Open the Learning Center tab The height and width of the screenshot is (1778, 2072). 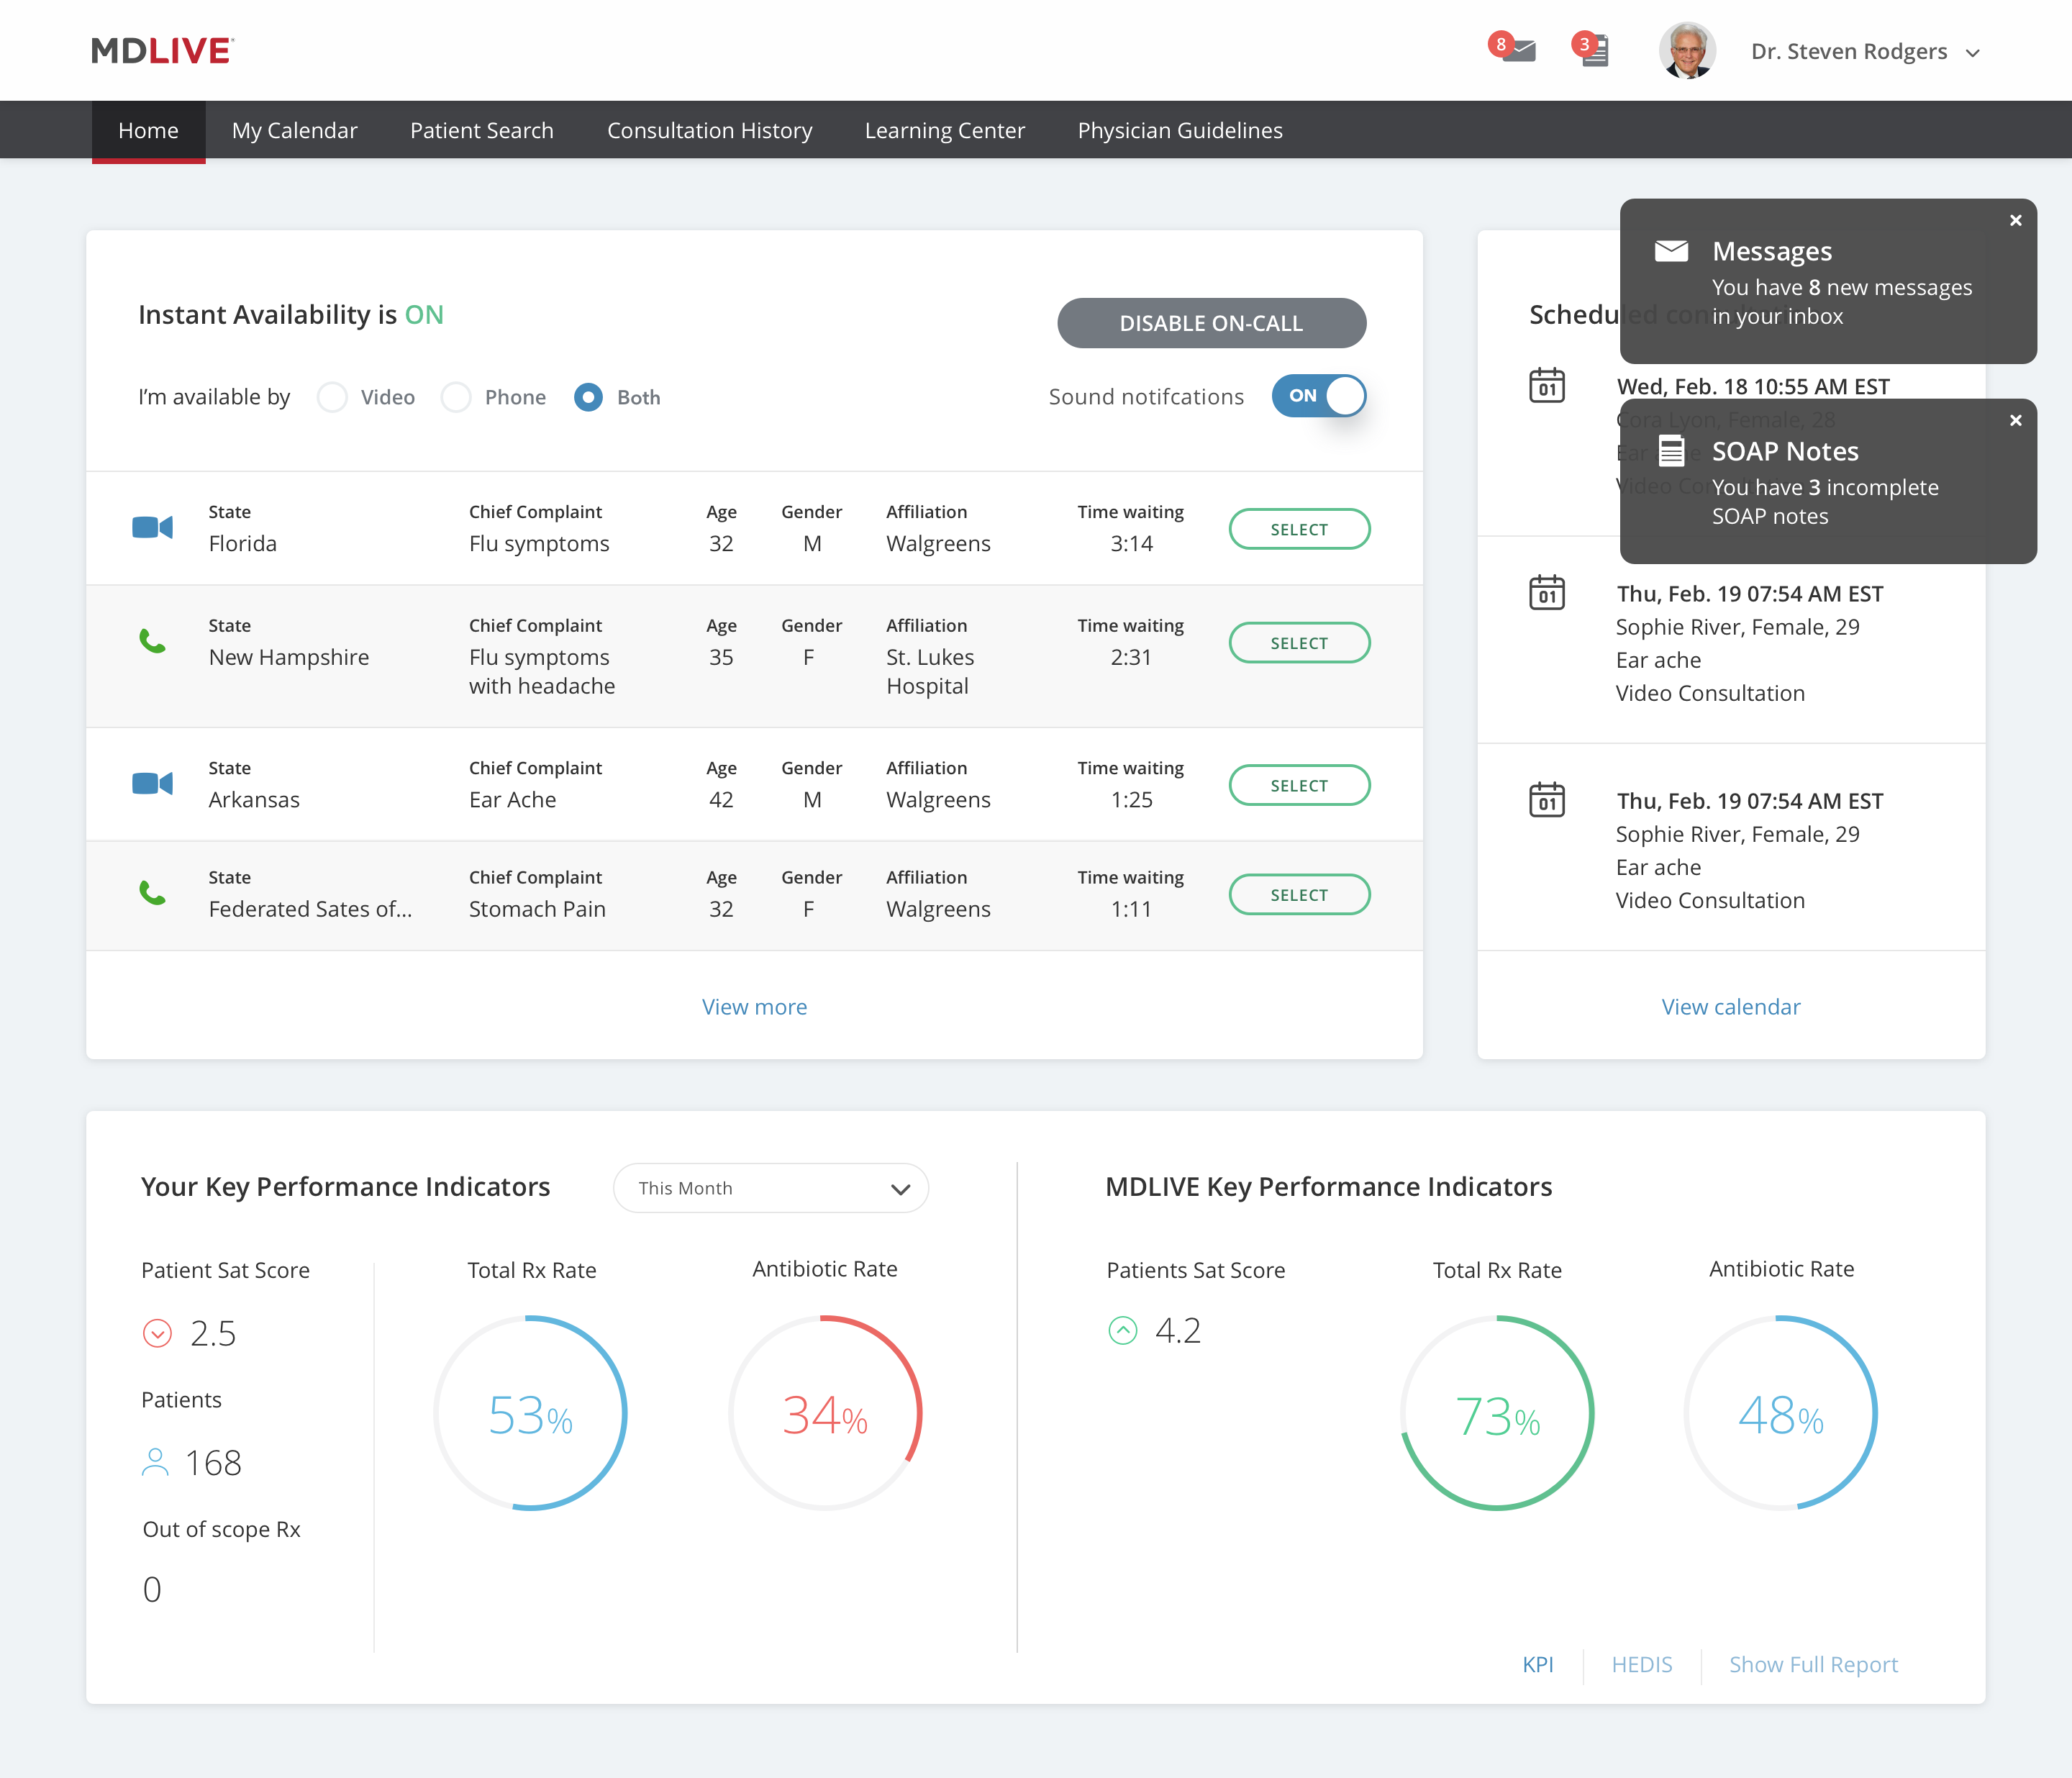coord(944,129)
